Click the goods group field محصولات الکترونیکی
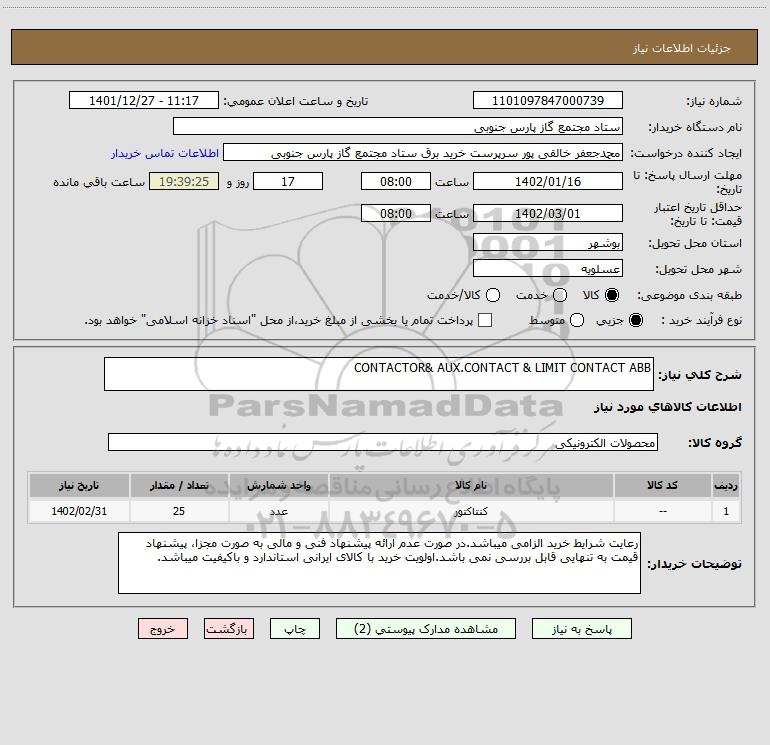The image size is (770, 745). (x=383, y=442)
